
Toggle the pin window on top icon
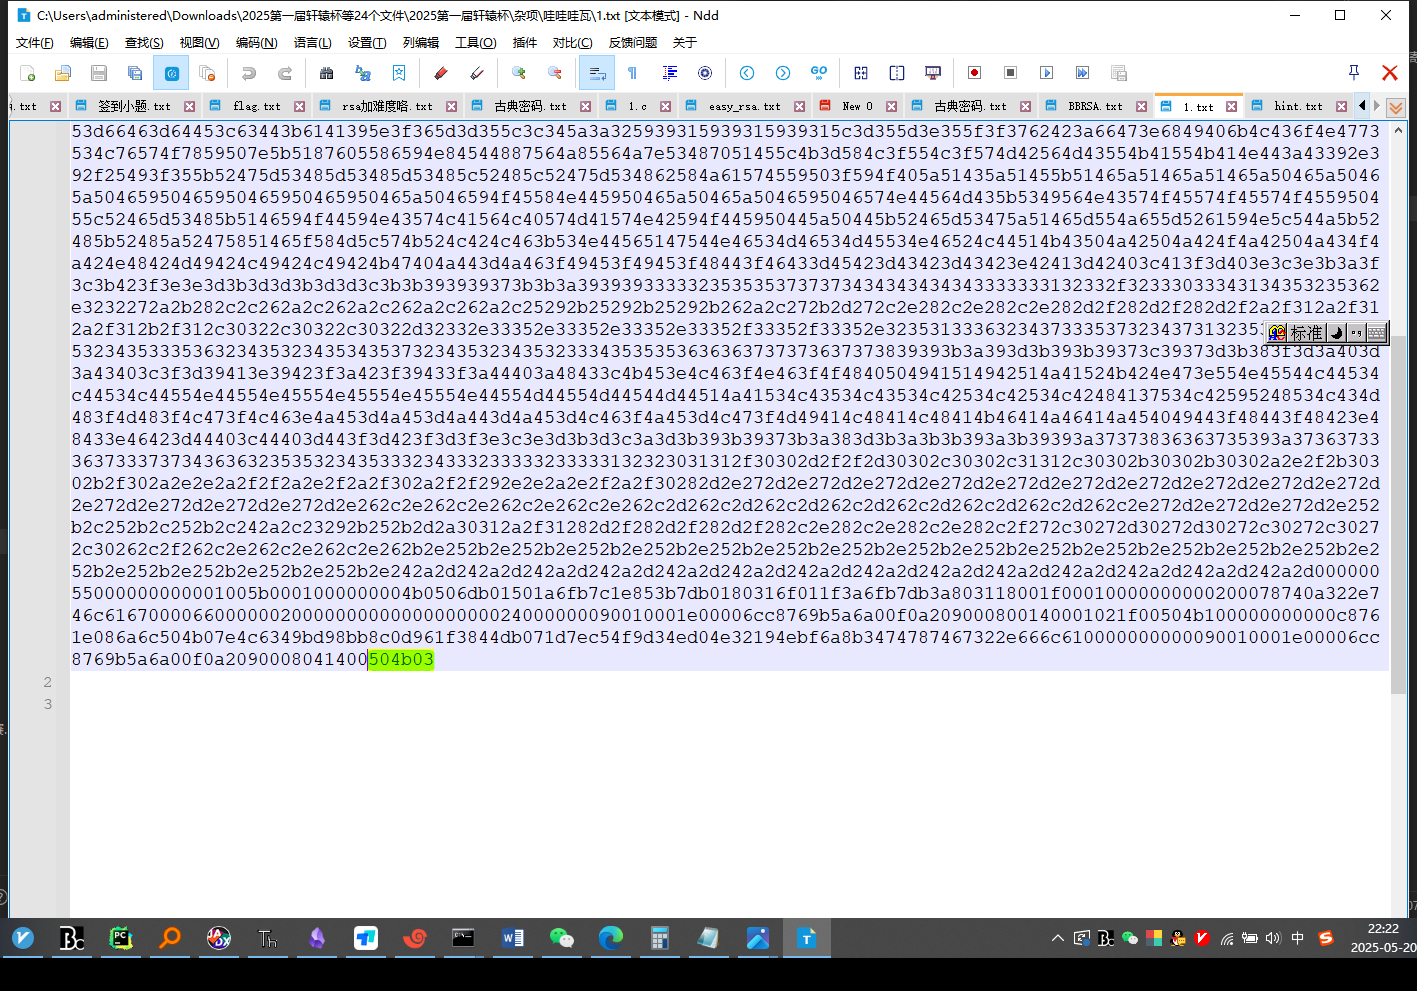tap(1353, 72)
